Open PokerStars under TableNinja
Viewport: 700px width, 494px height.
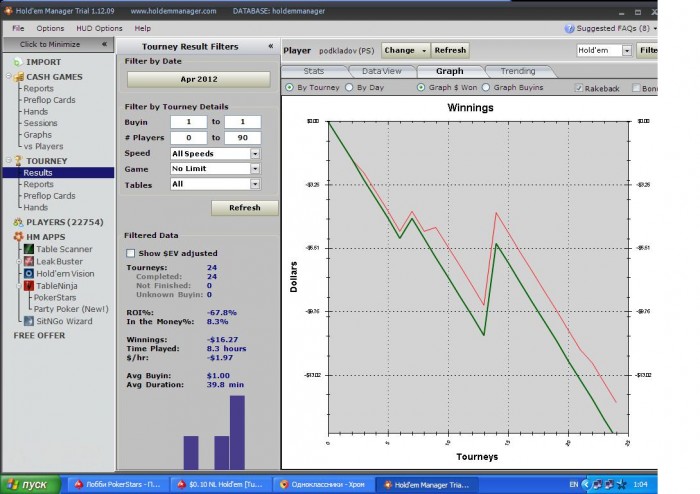(55, 297)
